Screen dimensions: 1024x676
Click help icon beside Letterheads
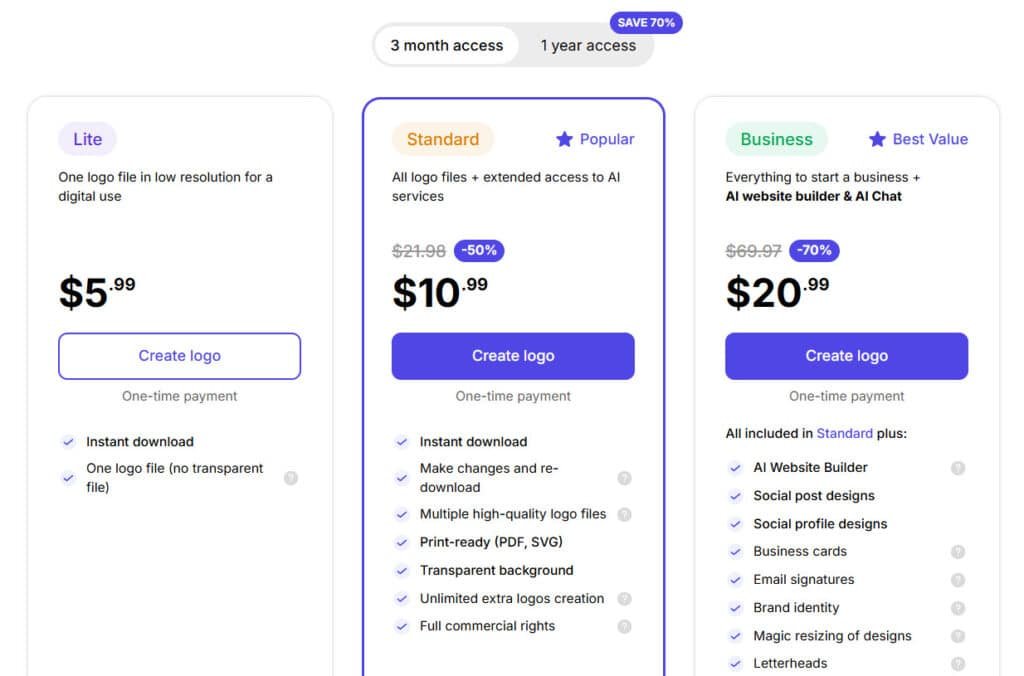click(958, 664)
